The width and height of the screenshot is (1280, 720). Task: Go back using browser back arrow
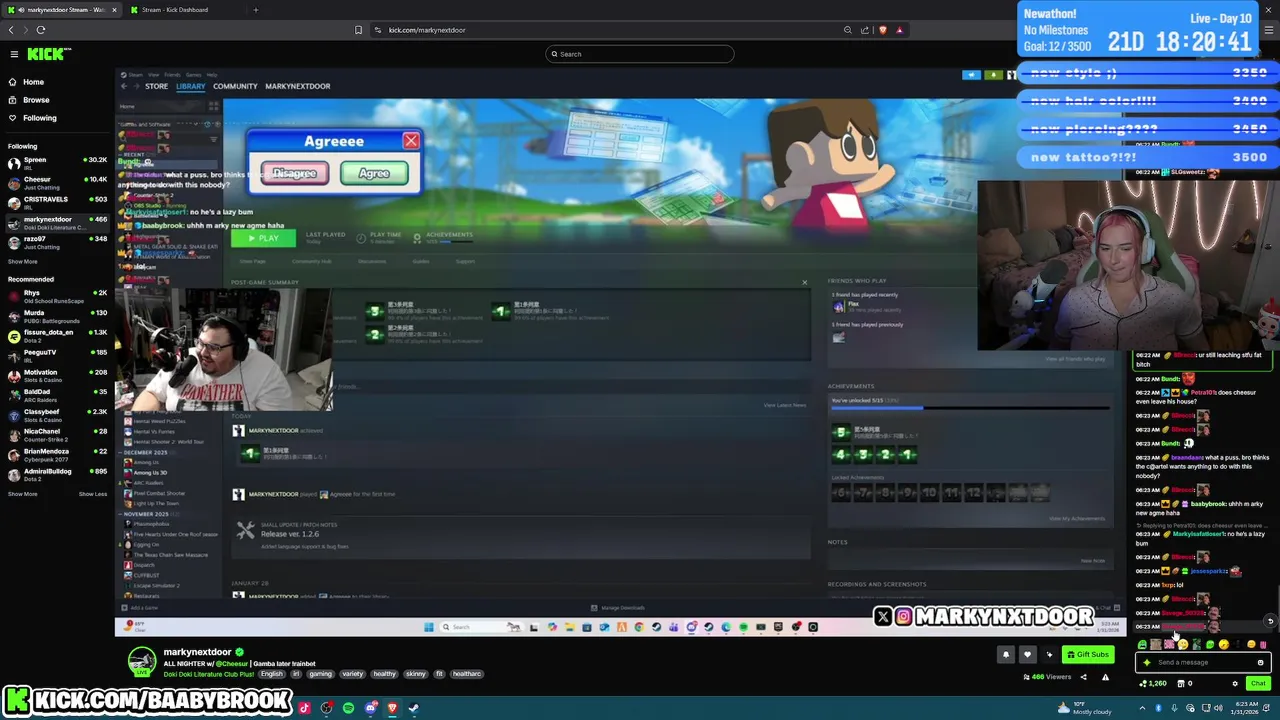point(11,30)
